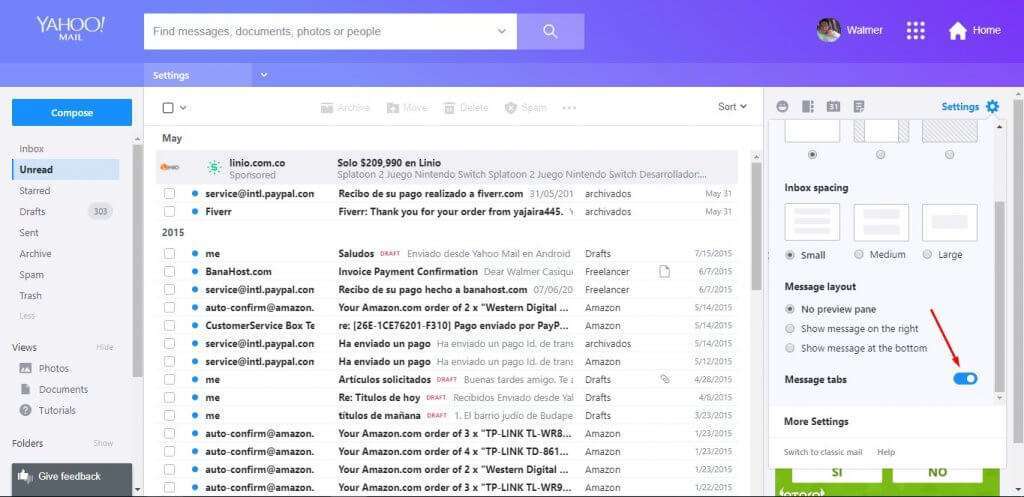Click the Move toolbar icon
Image resolution: width=1024 pixels, height=497 pixels.
coord(392,108)
